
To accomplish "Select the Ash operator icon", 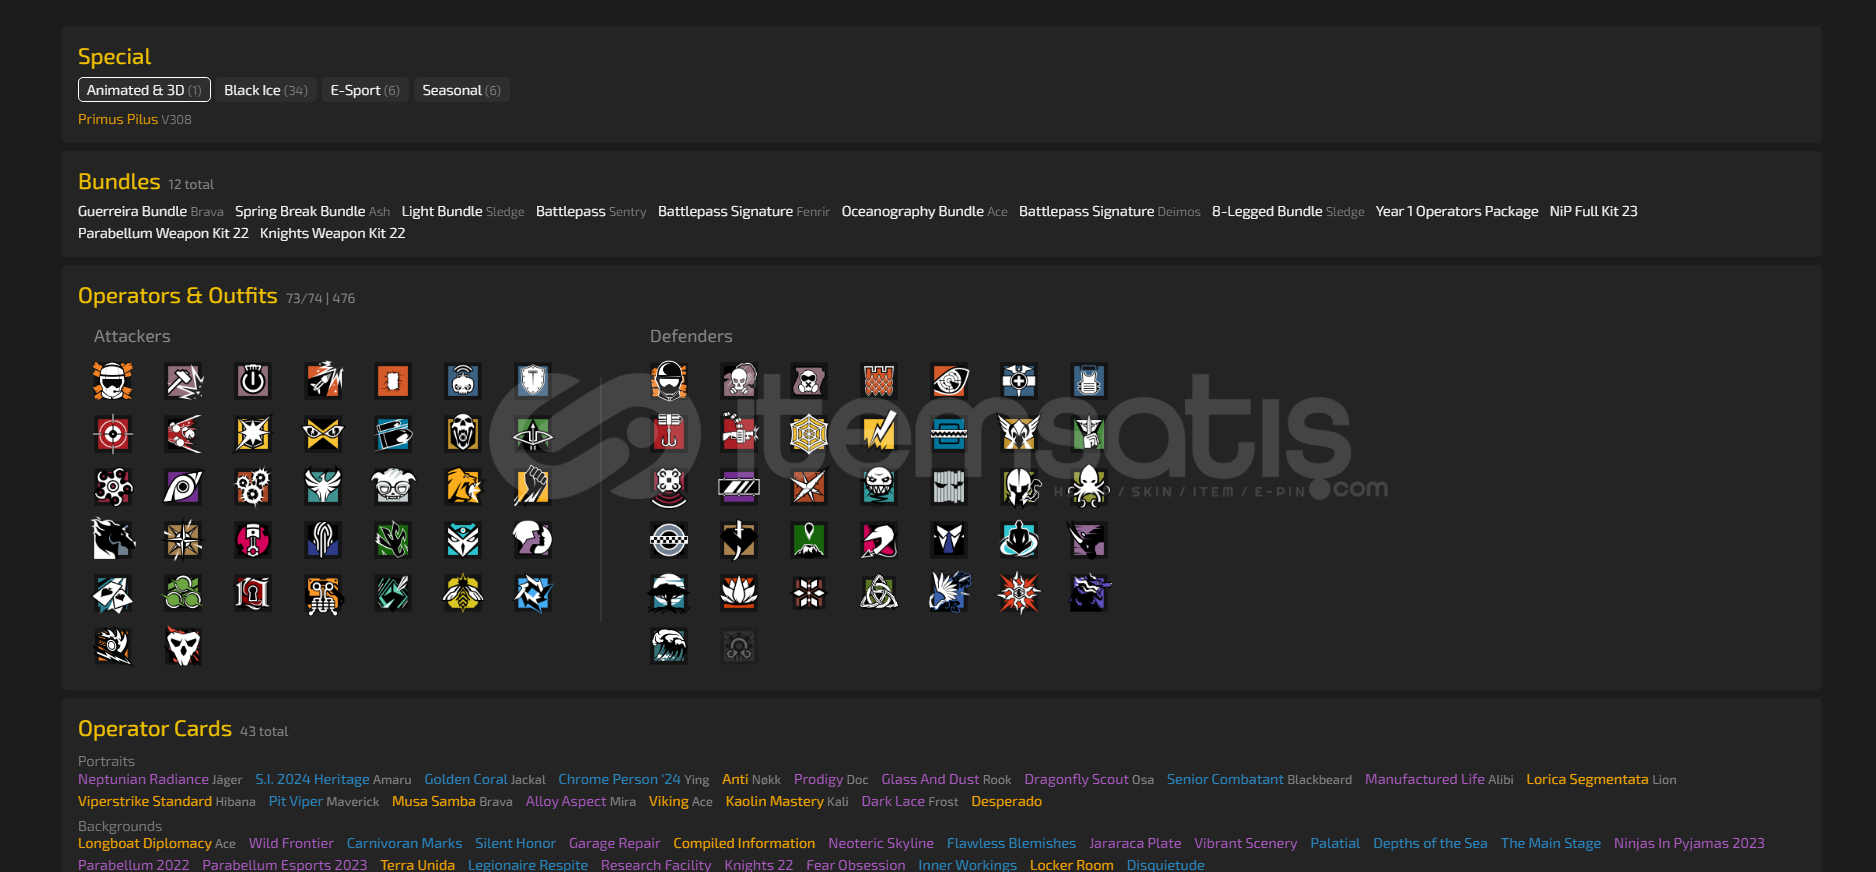I will click(x=323, y=381).
